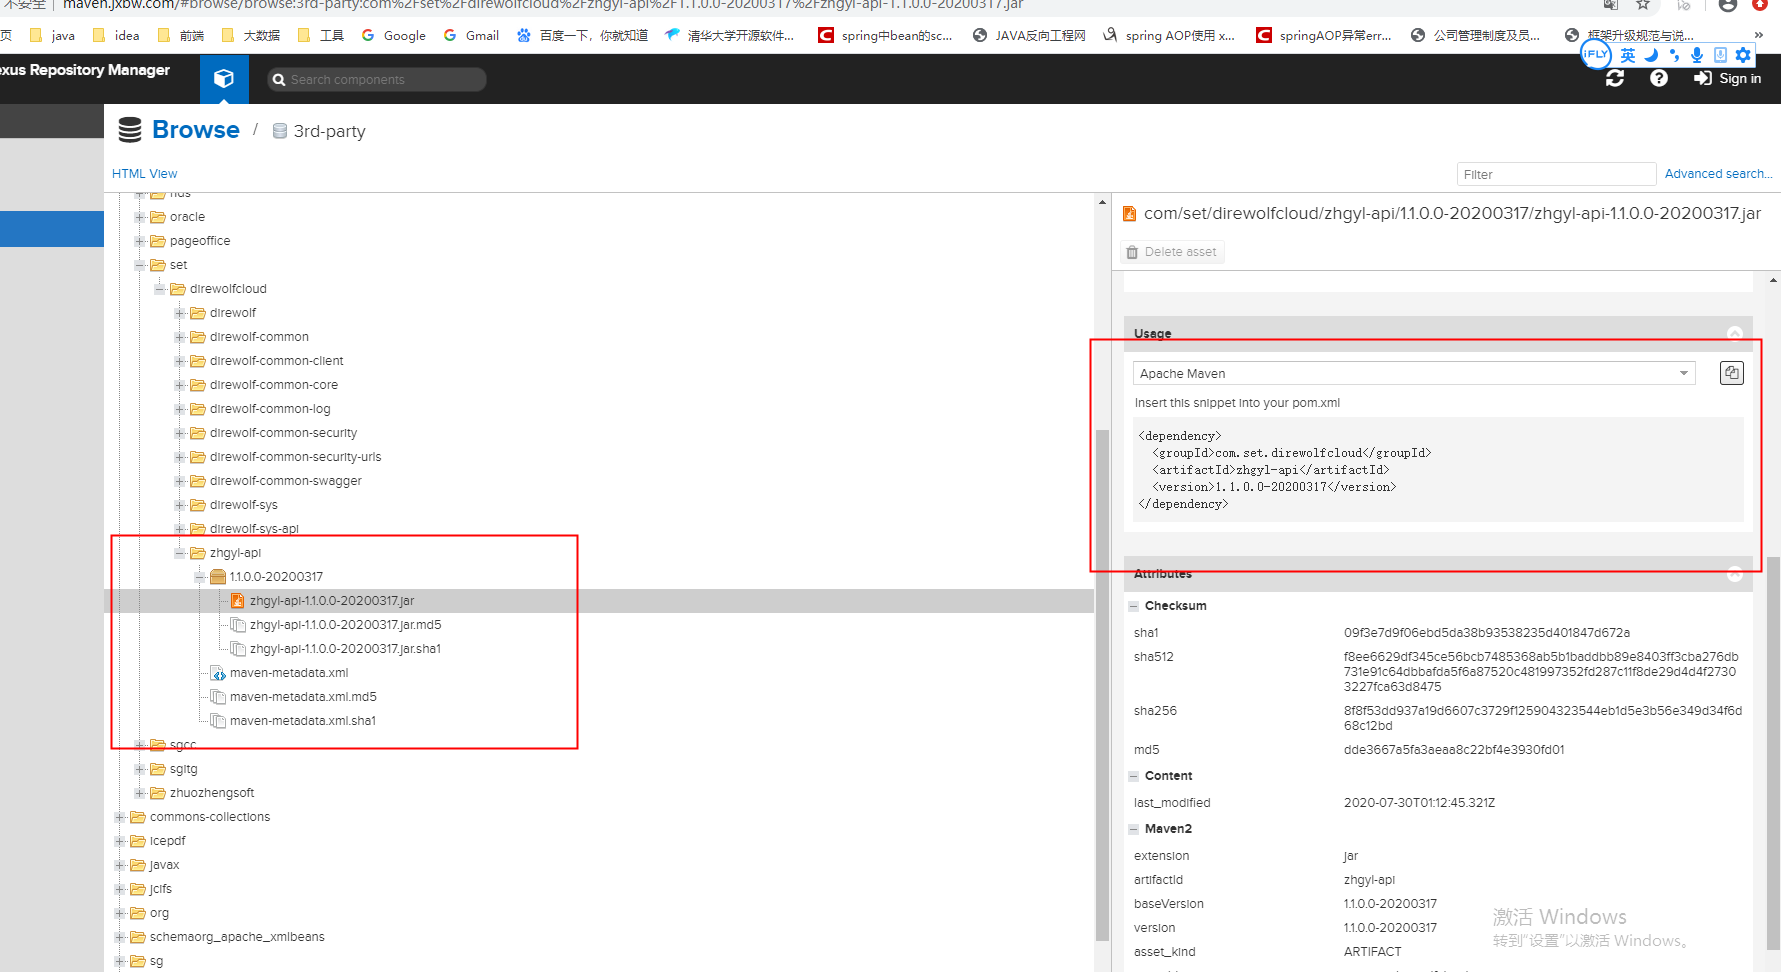
Task: Toggle iFLY English input mode
Action: pos(1628,55)
